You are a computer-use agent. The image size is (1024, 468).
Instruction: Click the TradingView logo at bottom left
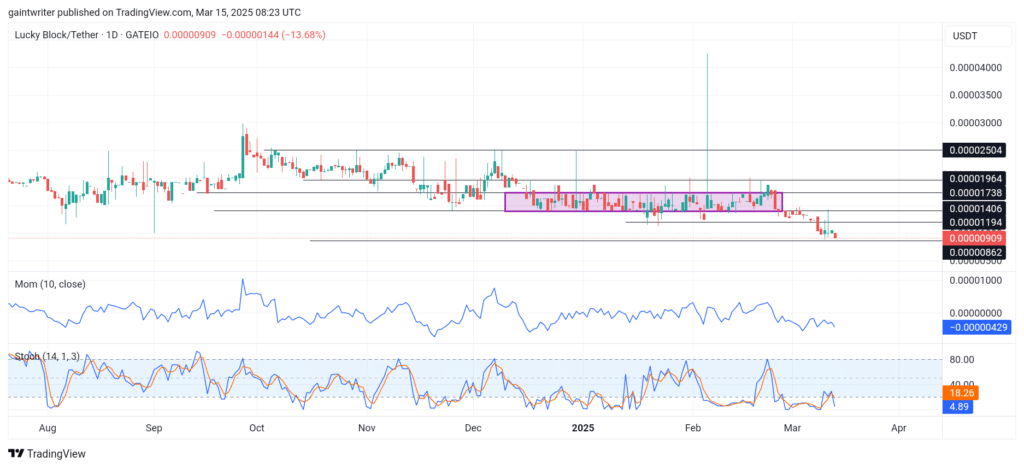point(46,454)
